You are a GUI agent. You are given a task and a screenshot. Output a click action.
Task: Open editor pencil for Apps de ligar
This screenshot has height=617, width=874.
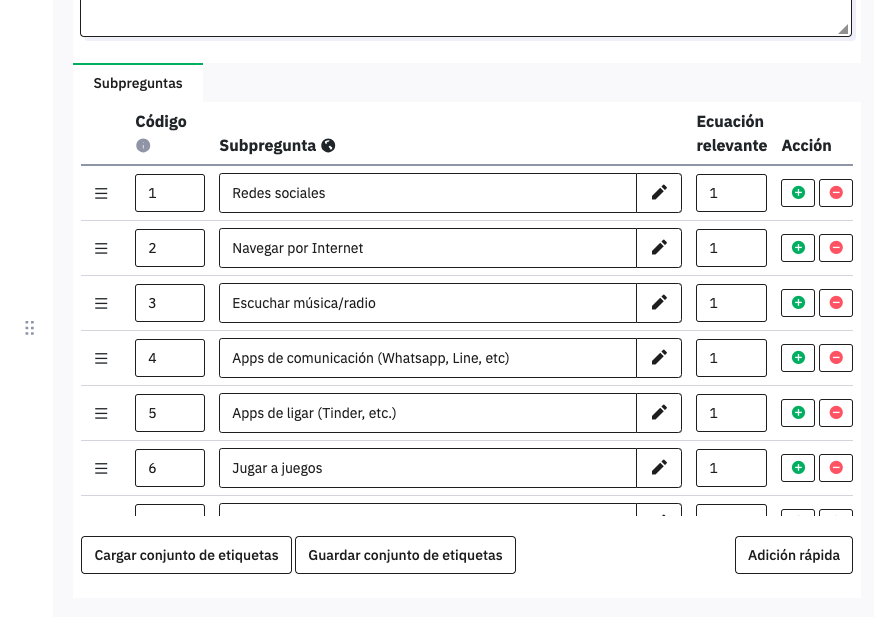pos(659,412)
